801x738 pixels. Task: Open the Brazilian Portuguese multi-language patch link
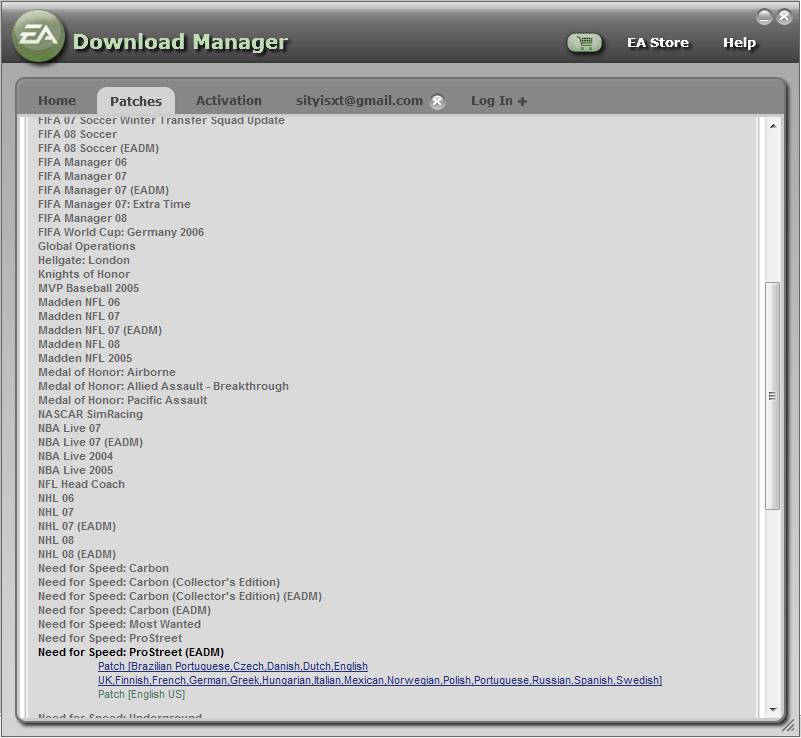(232, 666)
